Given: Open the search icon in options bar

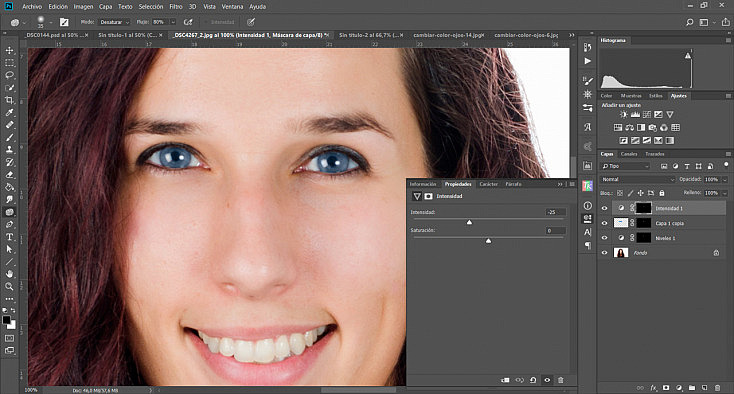Looking at the screenshot, I should pyautogui.click(x=689, y=22).
